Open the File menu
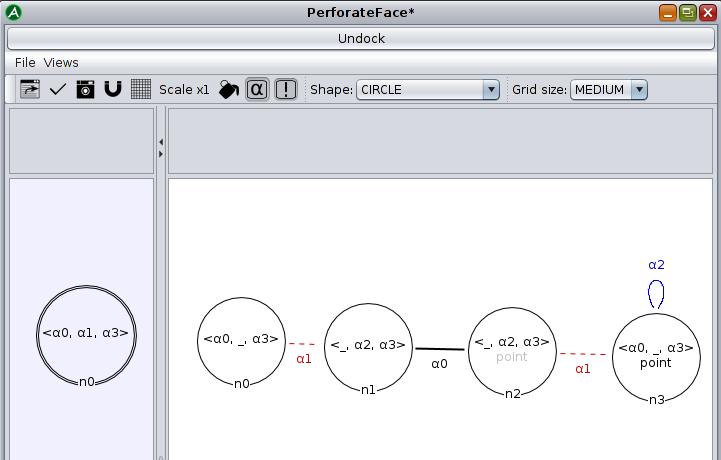The height and width of the screenshot is (460, 721). pyautogui.click(x=25, y=63)
